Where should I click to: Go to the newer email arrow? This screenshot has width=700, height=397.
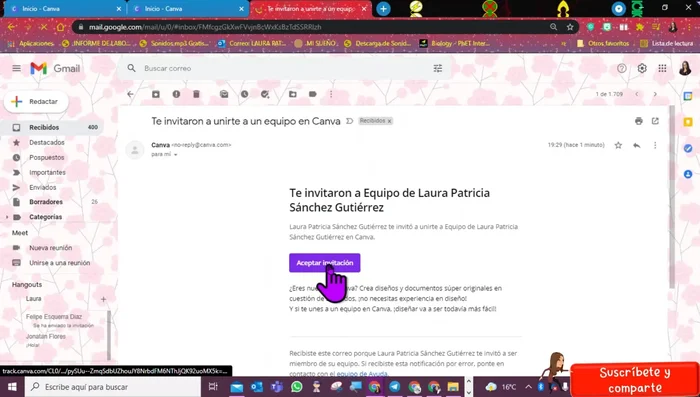[x=637, y=94]
